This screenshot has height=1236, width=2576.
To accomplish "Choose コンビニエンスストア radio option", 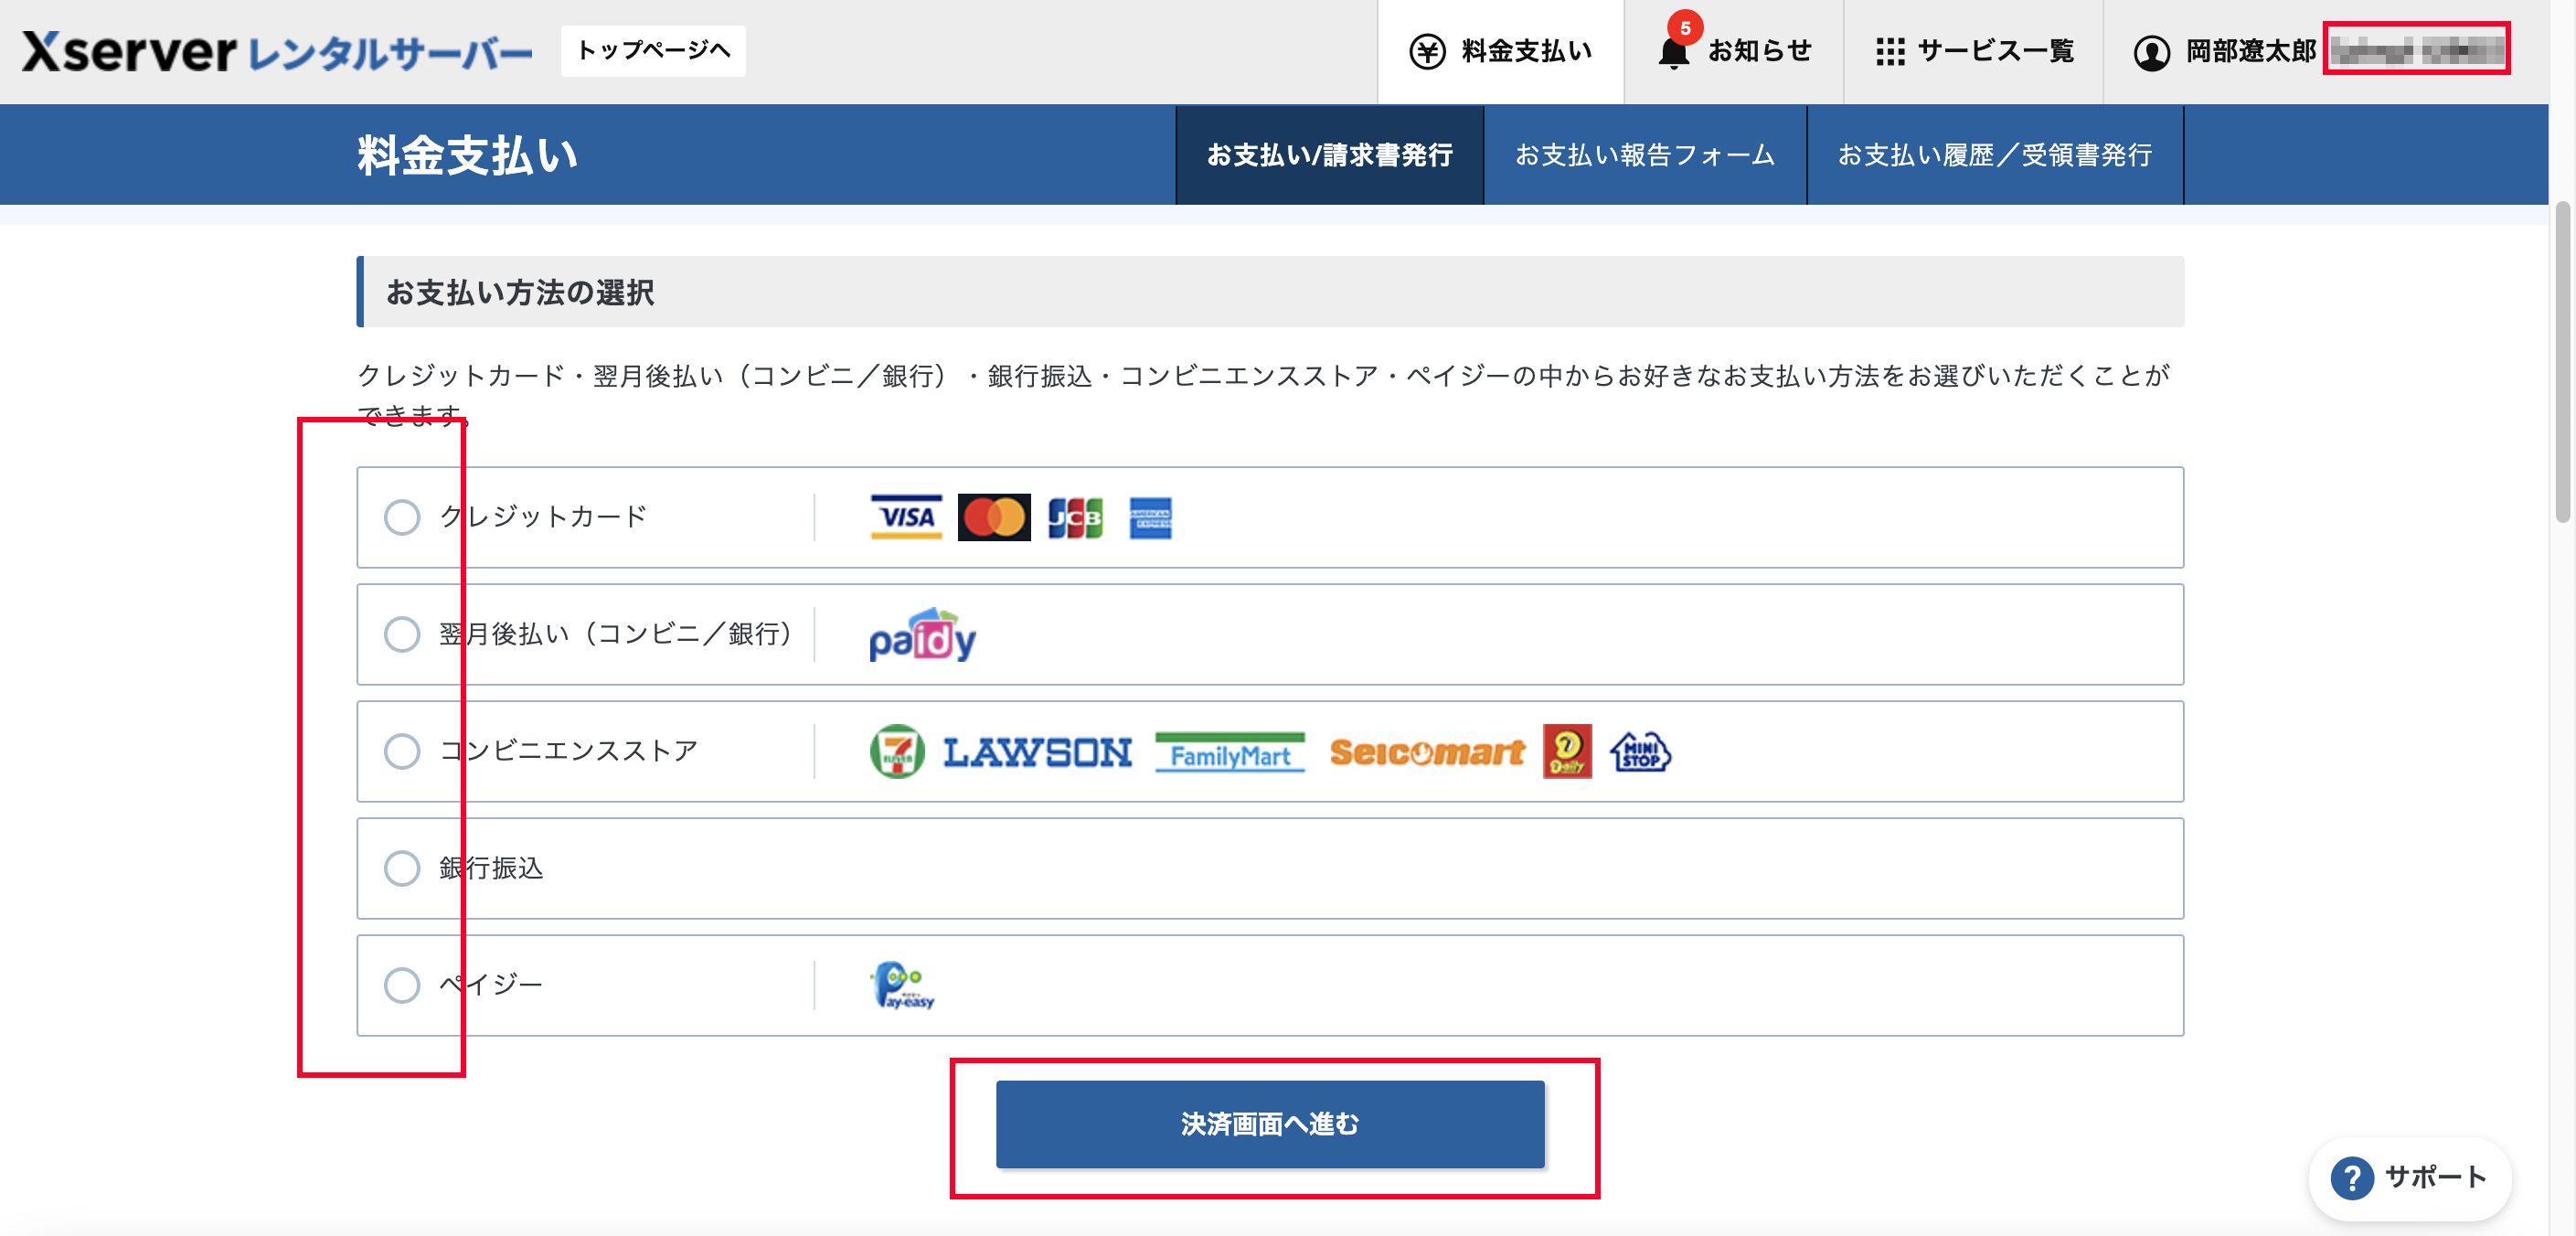I will click(402, 751).
